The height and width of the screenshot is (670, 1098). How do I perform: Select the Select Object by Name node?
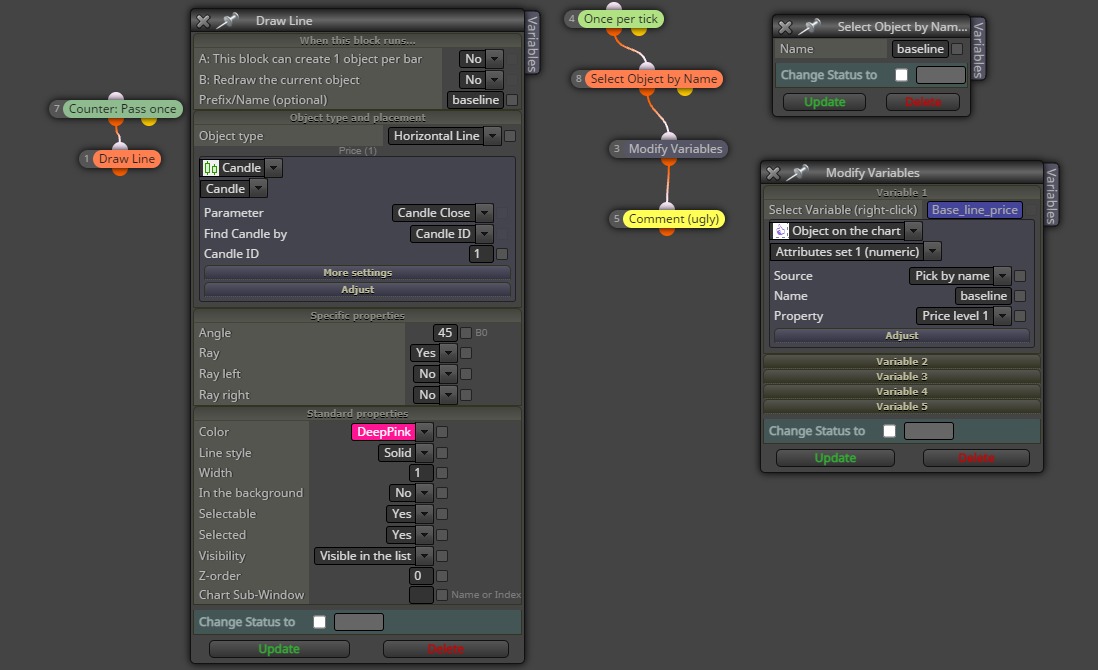pos(654,79)
